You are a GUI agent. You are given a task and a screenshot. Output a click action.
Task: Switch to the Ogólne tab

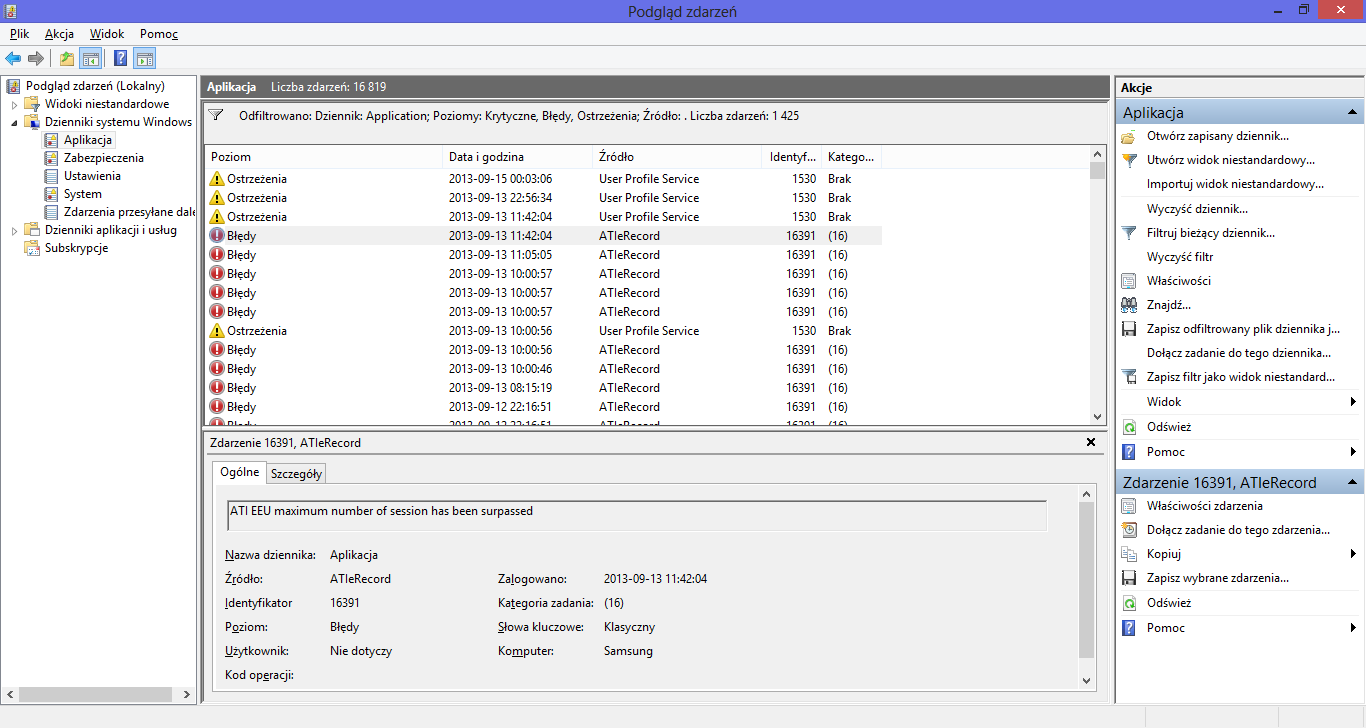tap(240, 472)
